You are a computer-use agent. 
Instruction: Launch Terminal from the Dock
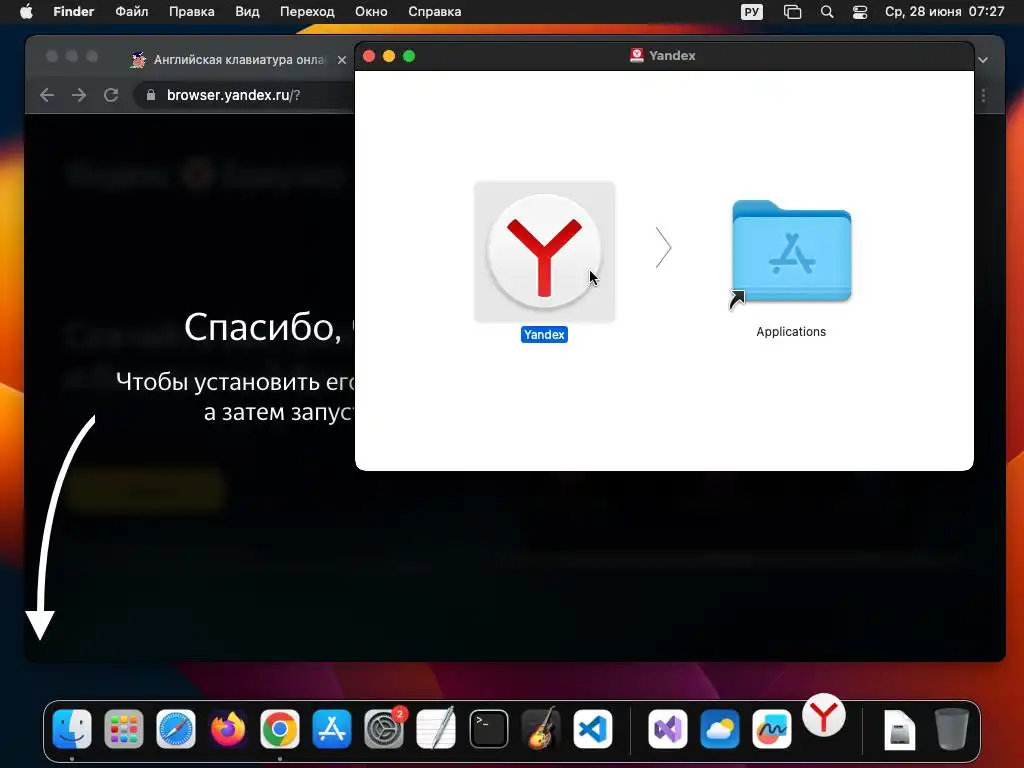[488, 728]
